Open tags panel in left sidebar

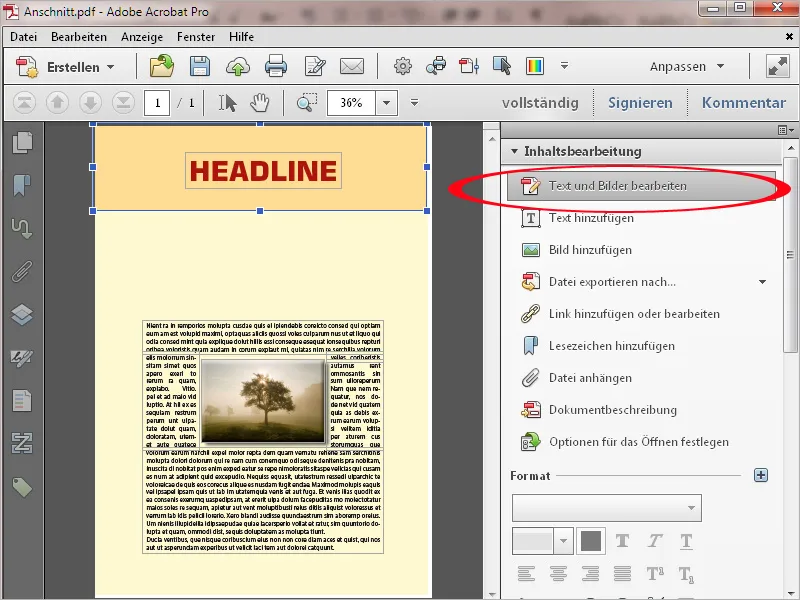click(x=22, y=487)
